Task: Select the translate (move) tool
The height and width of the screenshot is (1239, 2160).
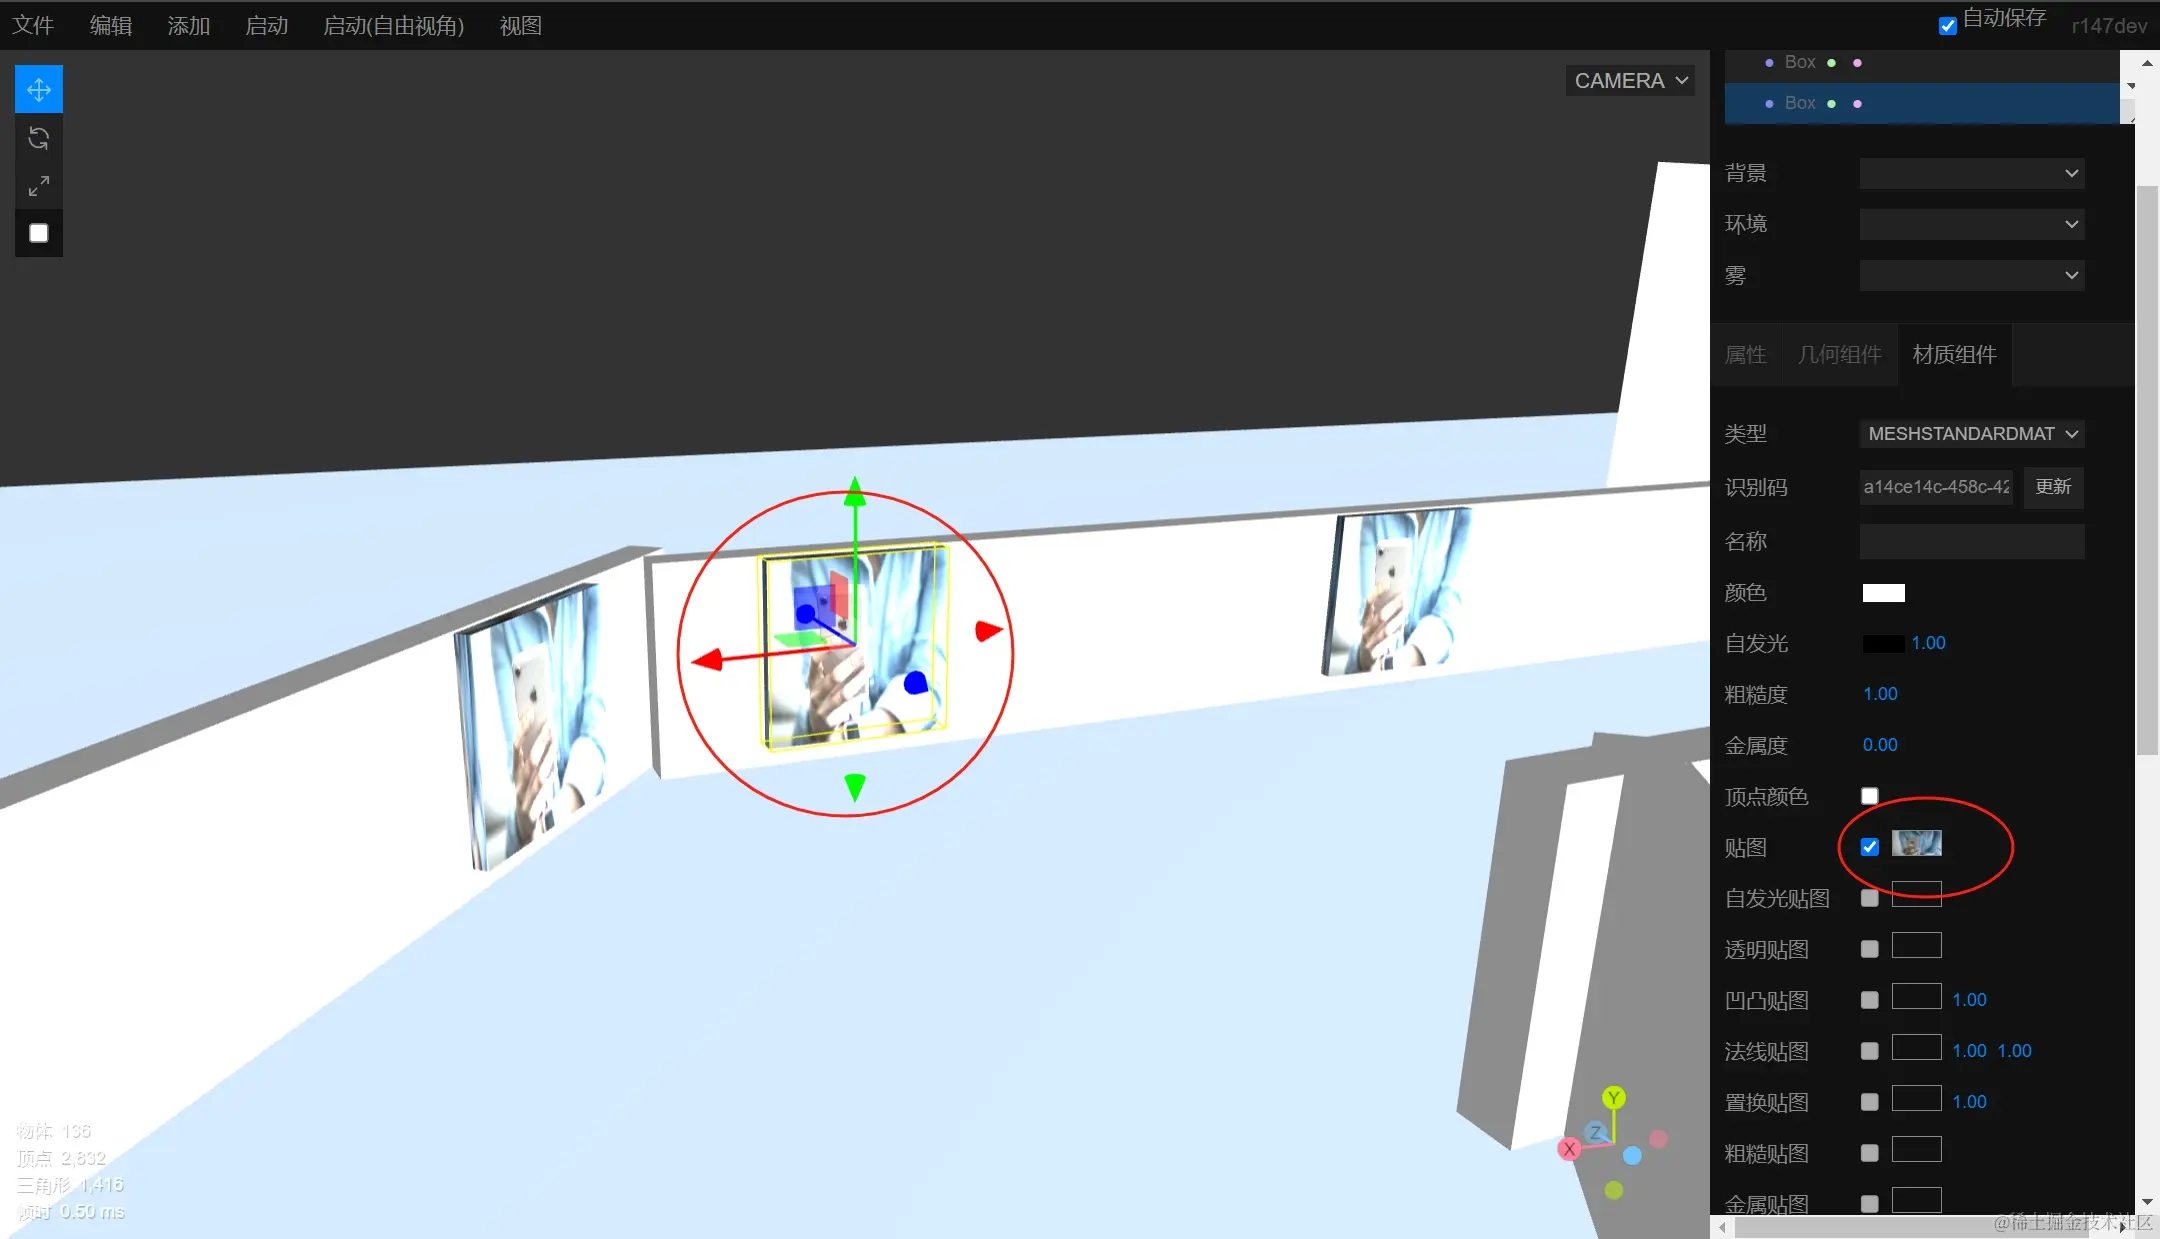Action: coord(39,89)
